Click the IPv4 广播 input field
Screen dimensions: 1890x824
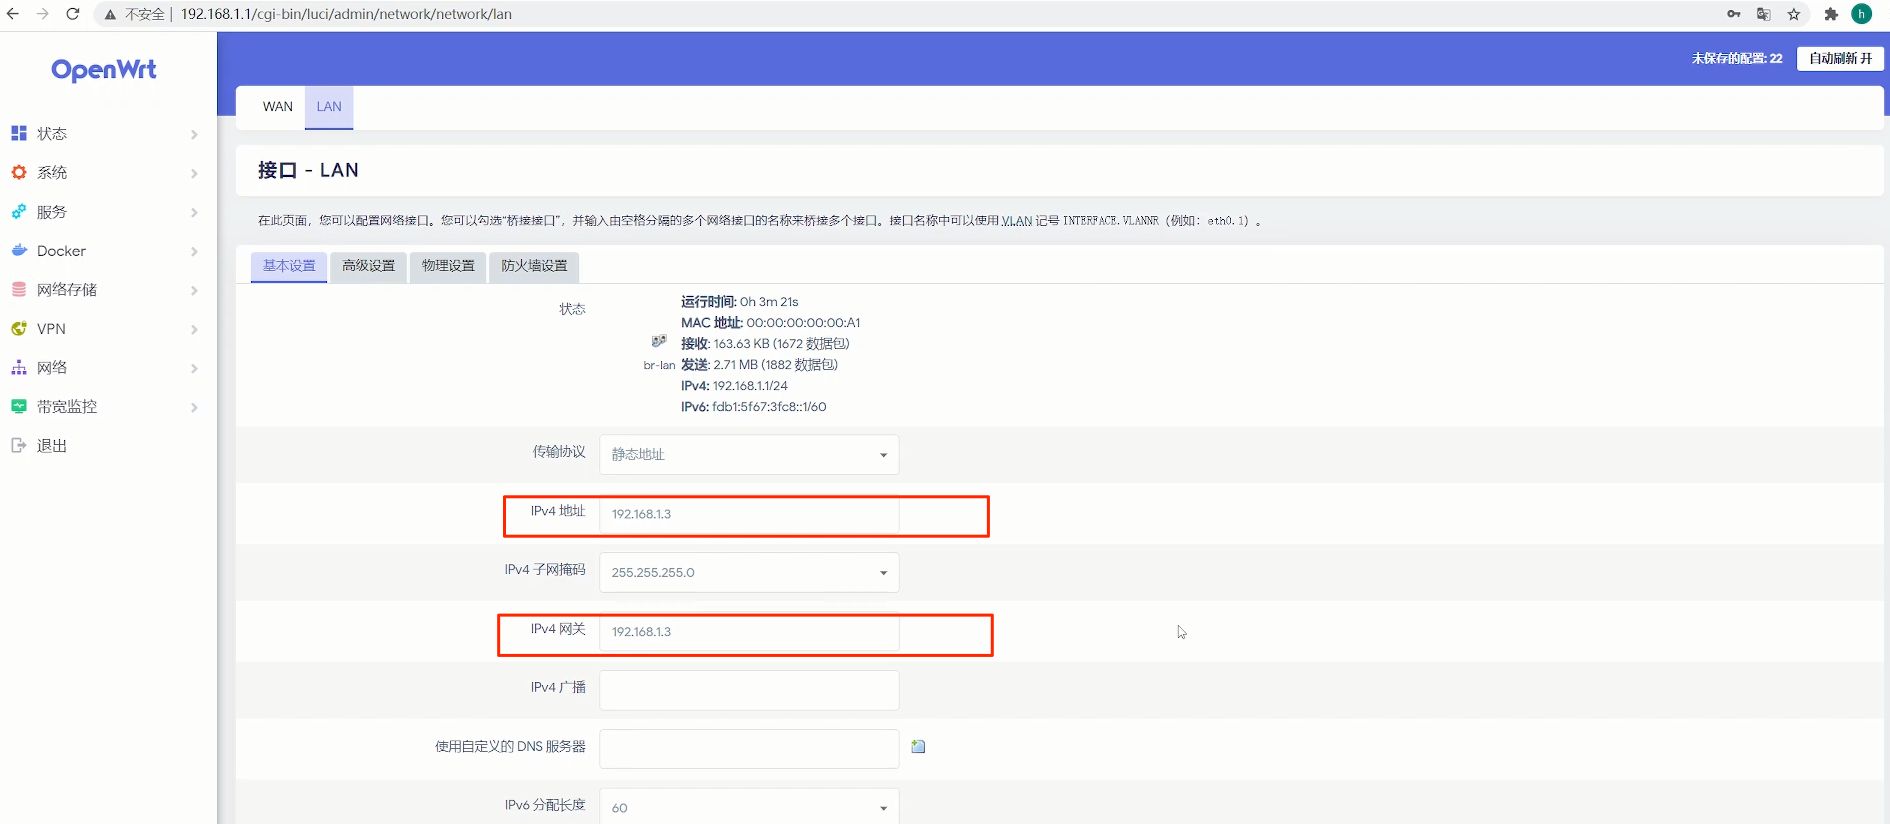[x=749, y=690]
